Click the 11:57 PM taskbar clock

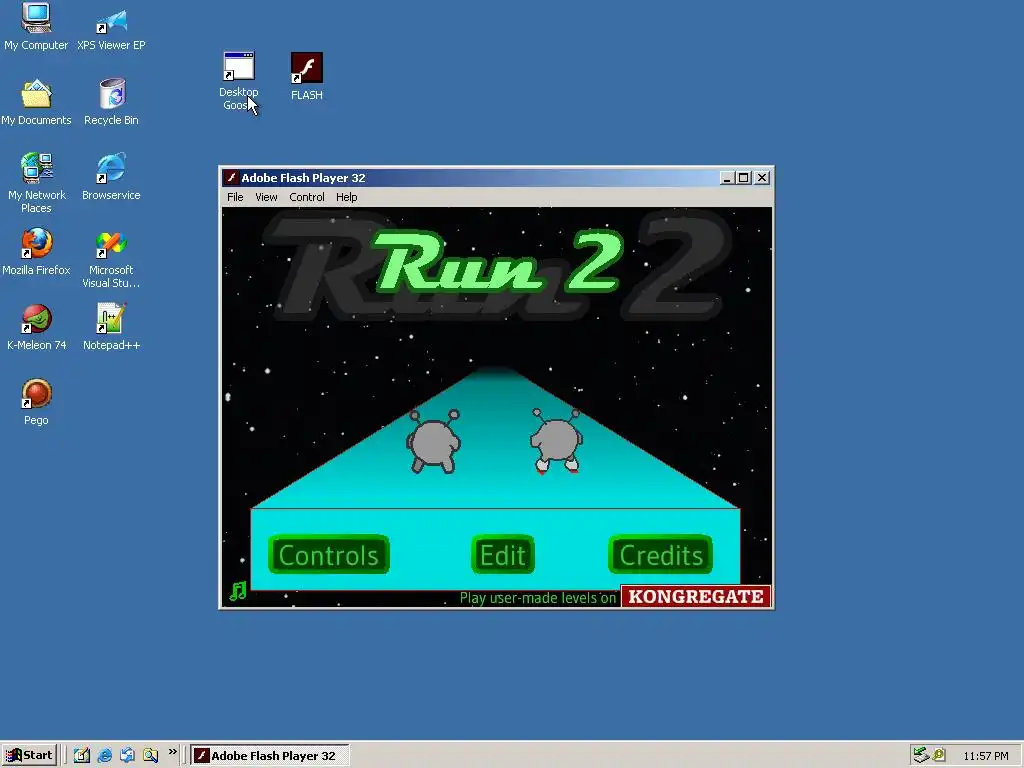(x=986, y=756)
